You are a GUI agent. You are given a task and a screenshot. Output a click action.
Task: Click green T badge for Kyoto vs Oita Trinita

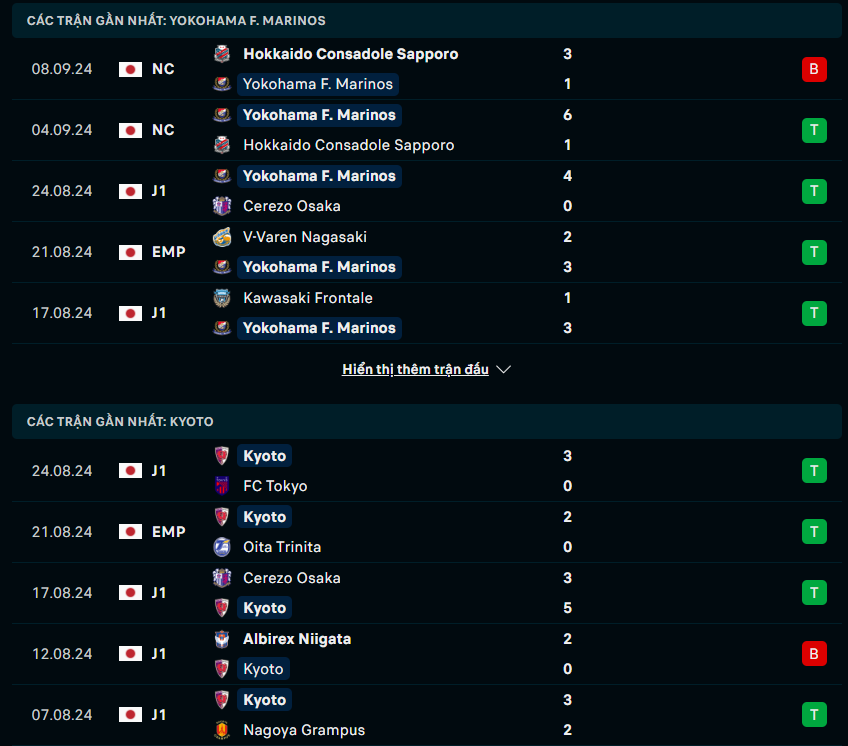[814, 532]
